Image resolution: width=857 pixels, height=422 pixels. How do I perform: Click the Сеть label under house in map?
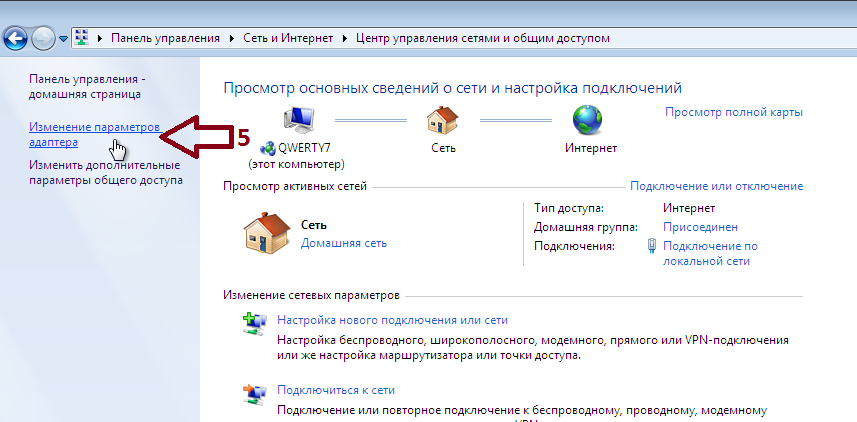443,148
